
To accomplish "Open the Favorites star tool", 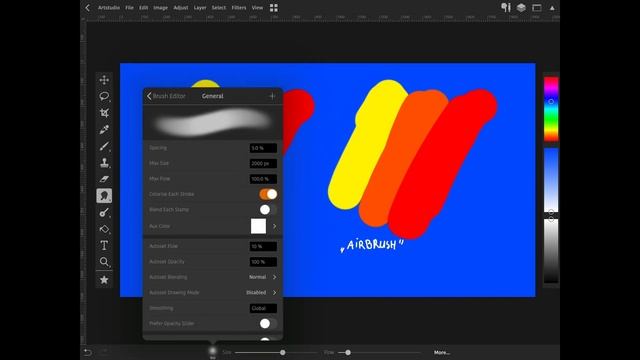I will [104, 280].
